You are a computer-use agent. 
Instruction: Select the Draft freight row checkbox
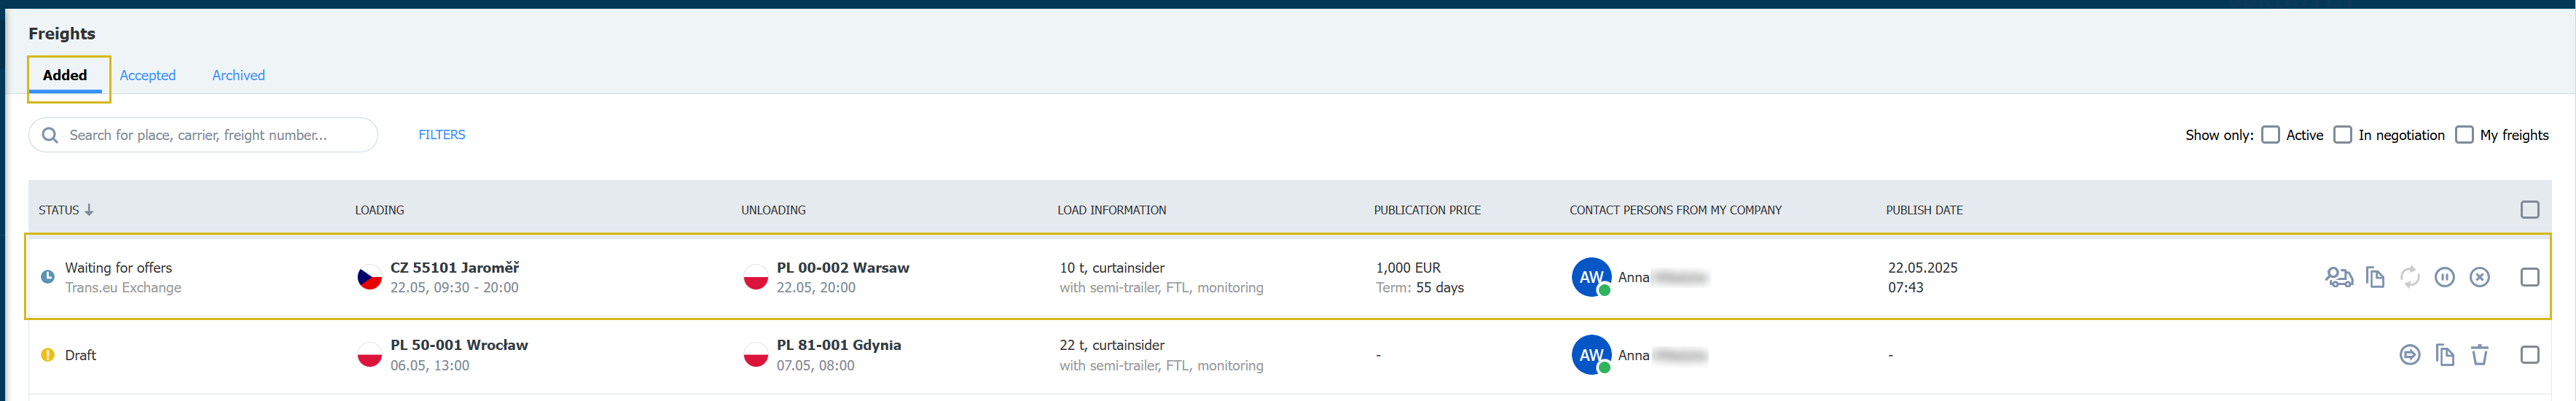2530,355
